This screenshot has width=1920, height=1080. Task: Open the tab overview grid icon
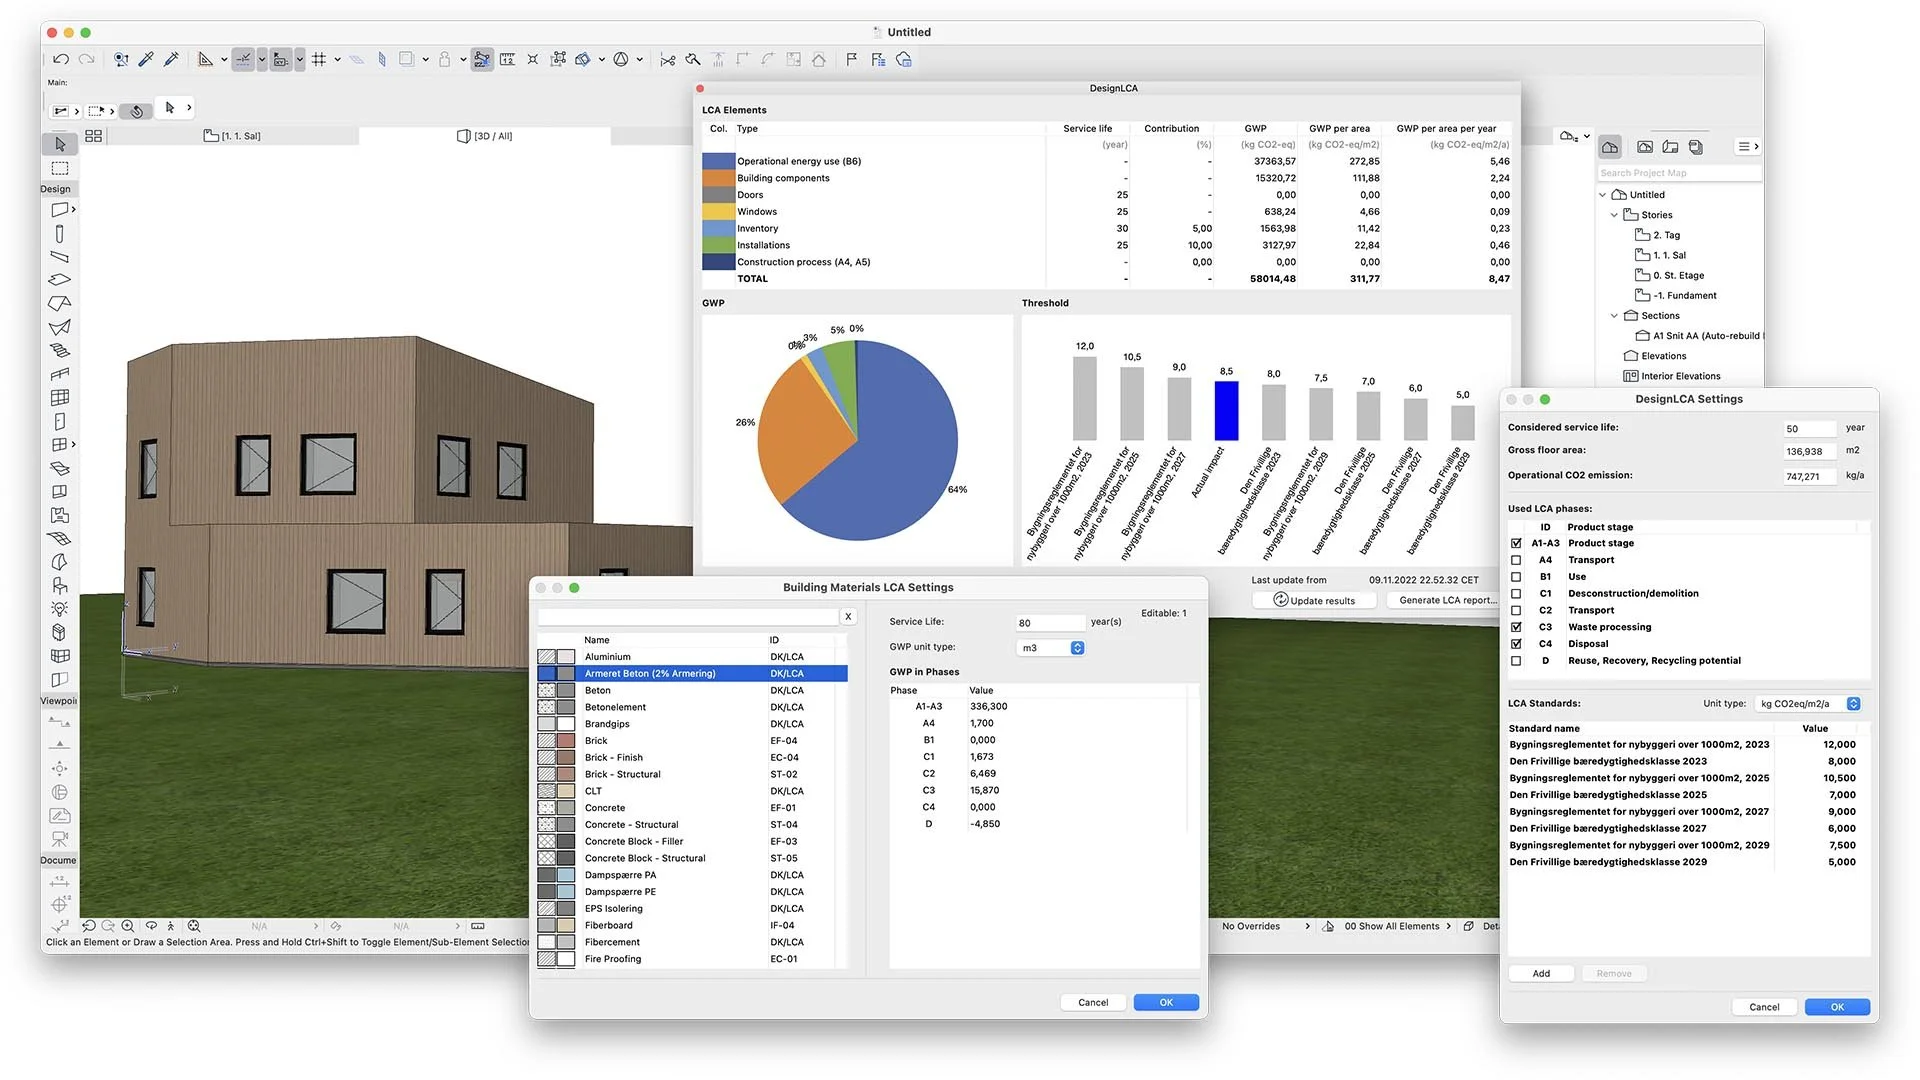click(x=94, y=136)
